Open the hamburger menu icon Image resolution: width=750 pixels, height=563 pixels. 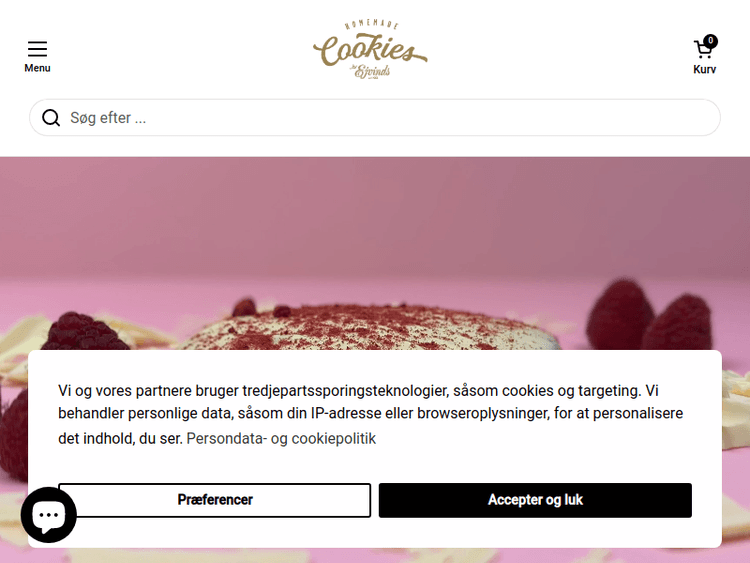[x=37, y=49]
